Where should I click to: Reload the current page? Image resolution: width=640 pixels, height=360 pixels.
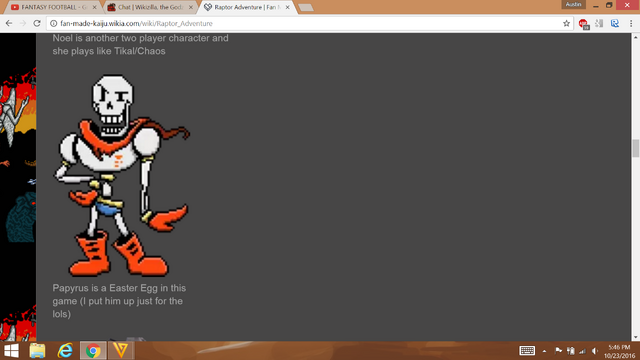click(37, 23)
